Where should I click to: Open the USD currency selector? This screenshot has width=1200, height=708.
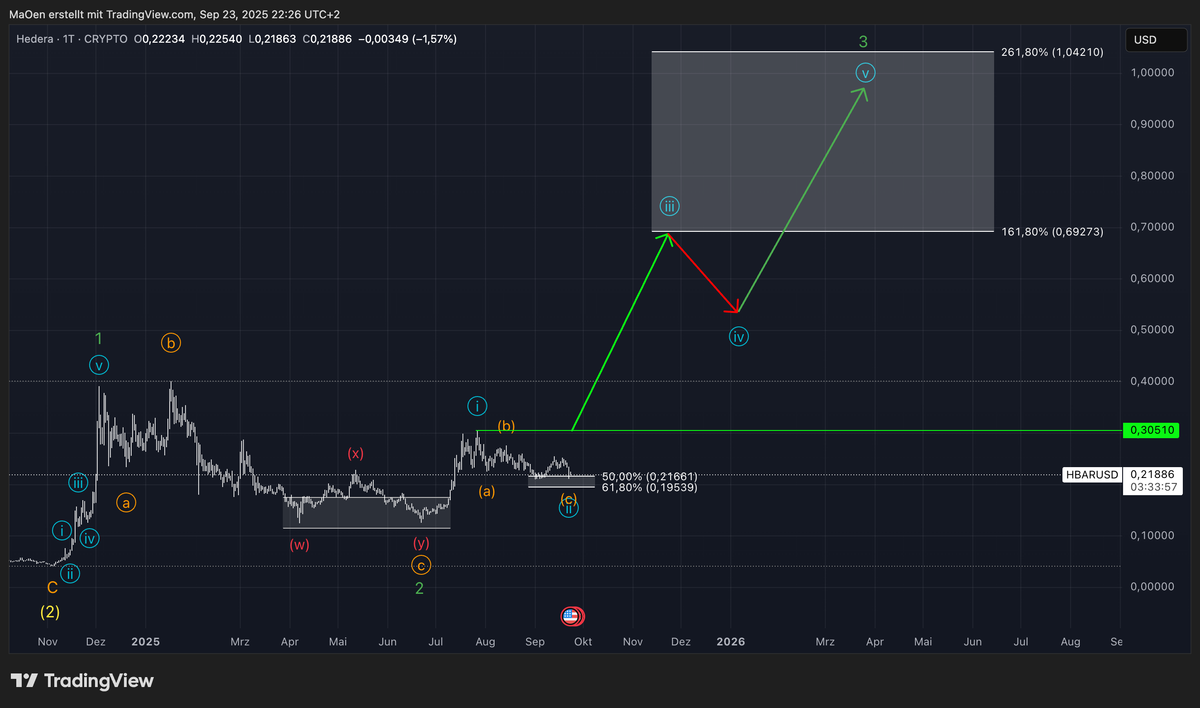1145,40
